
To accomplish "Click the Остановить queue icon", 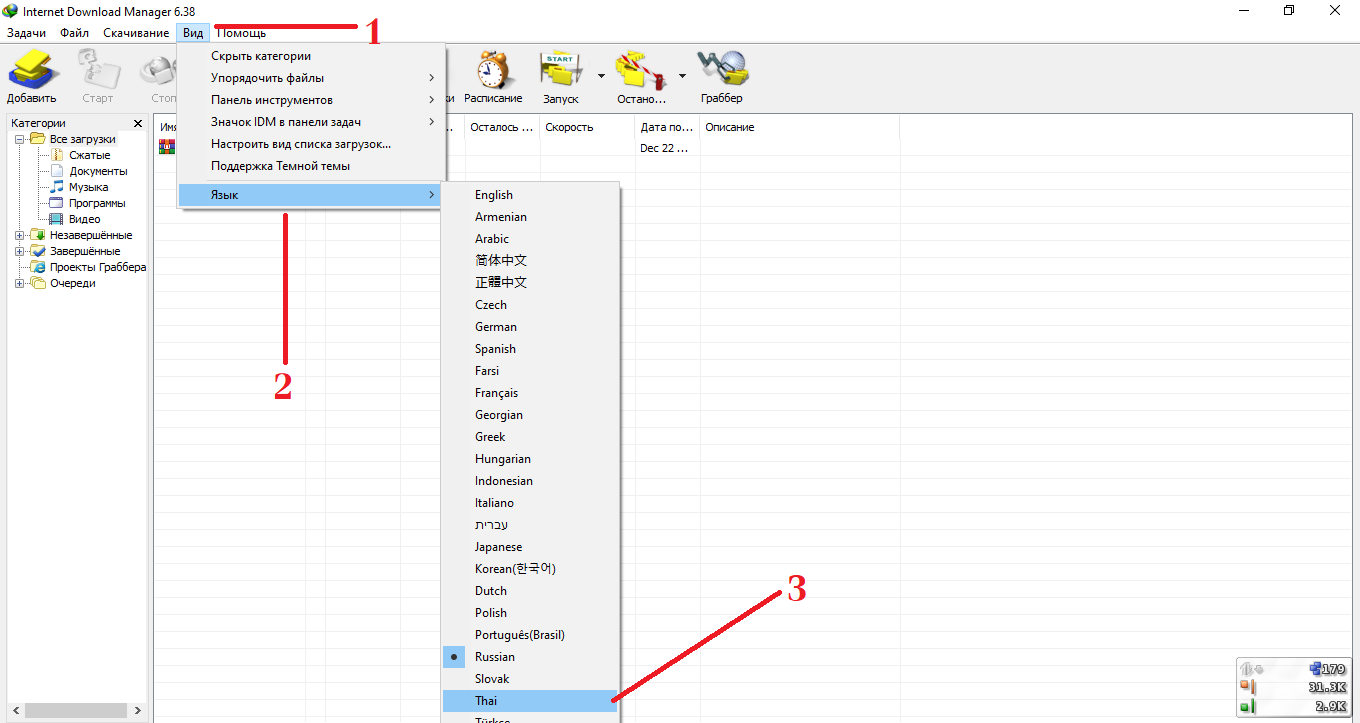I will (641, 70).
